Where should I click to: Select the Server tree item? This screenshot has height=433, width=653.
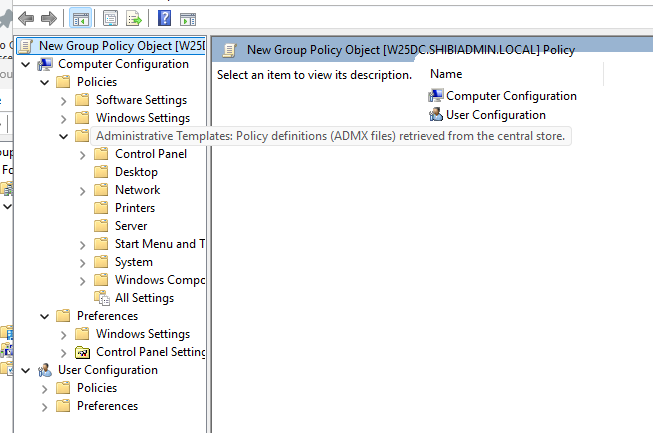131,226
